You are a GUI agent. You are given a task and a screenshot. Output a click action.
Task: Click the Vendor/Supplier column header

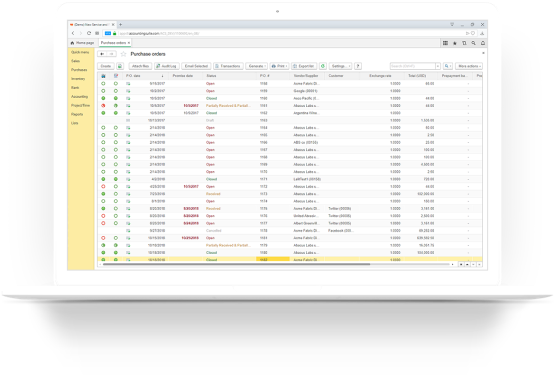coord(306,76)
